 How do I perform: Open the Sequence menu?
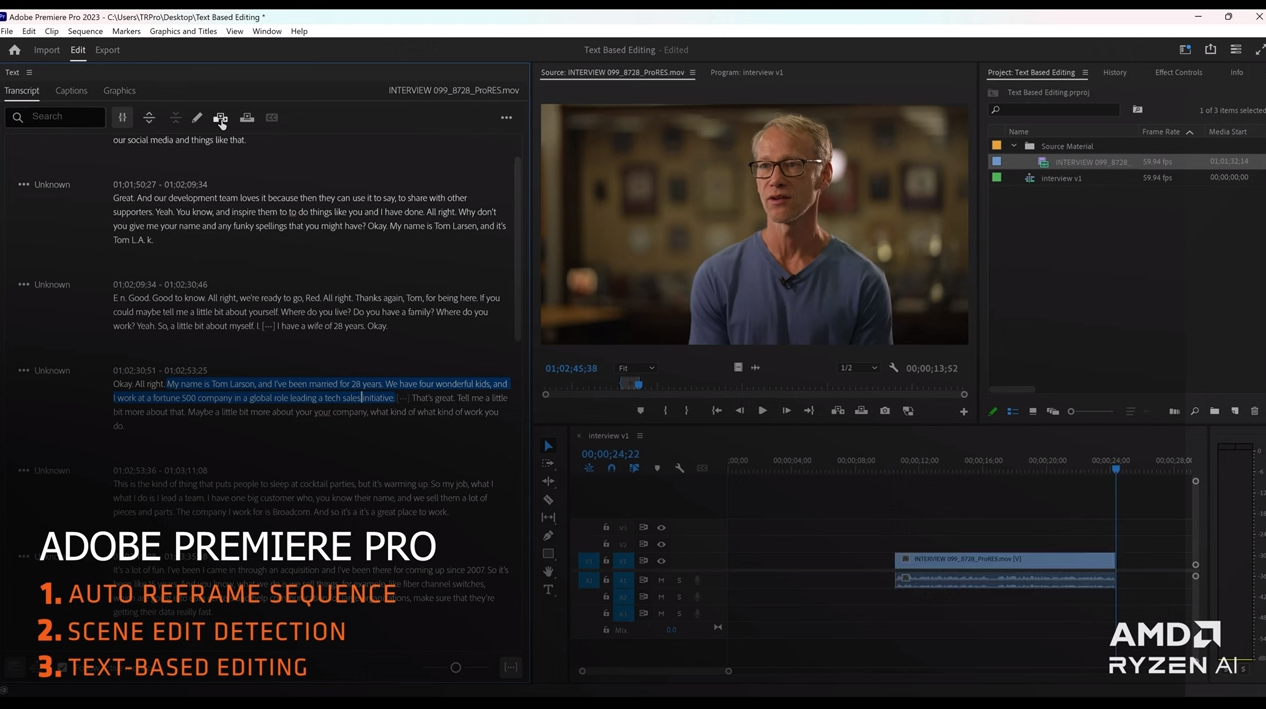(85, 31)
